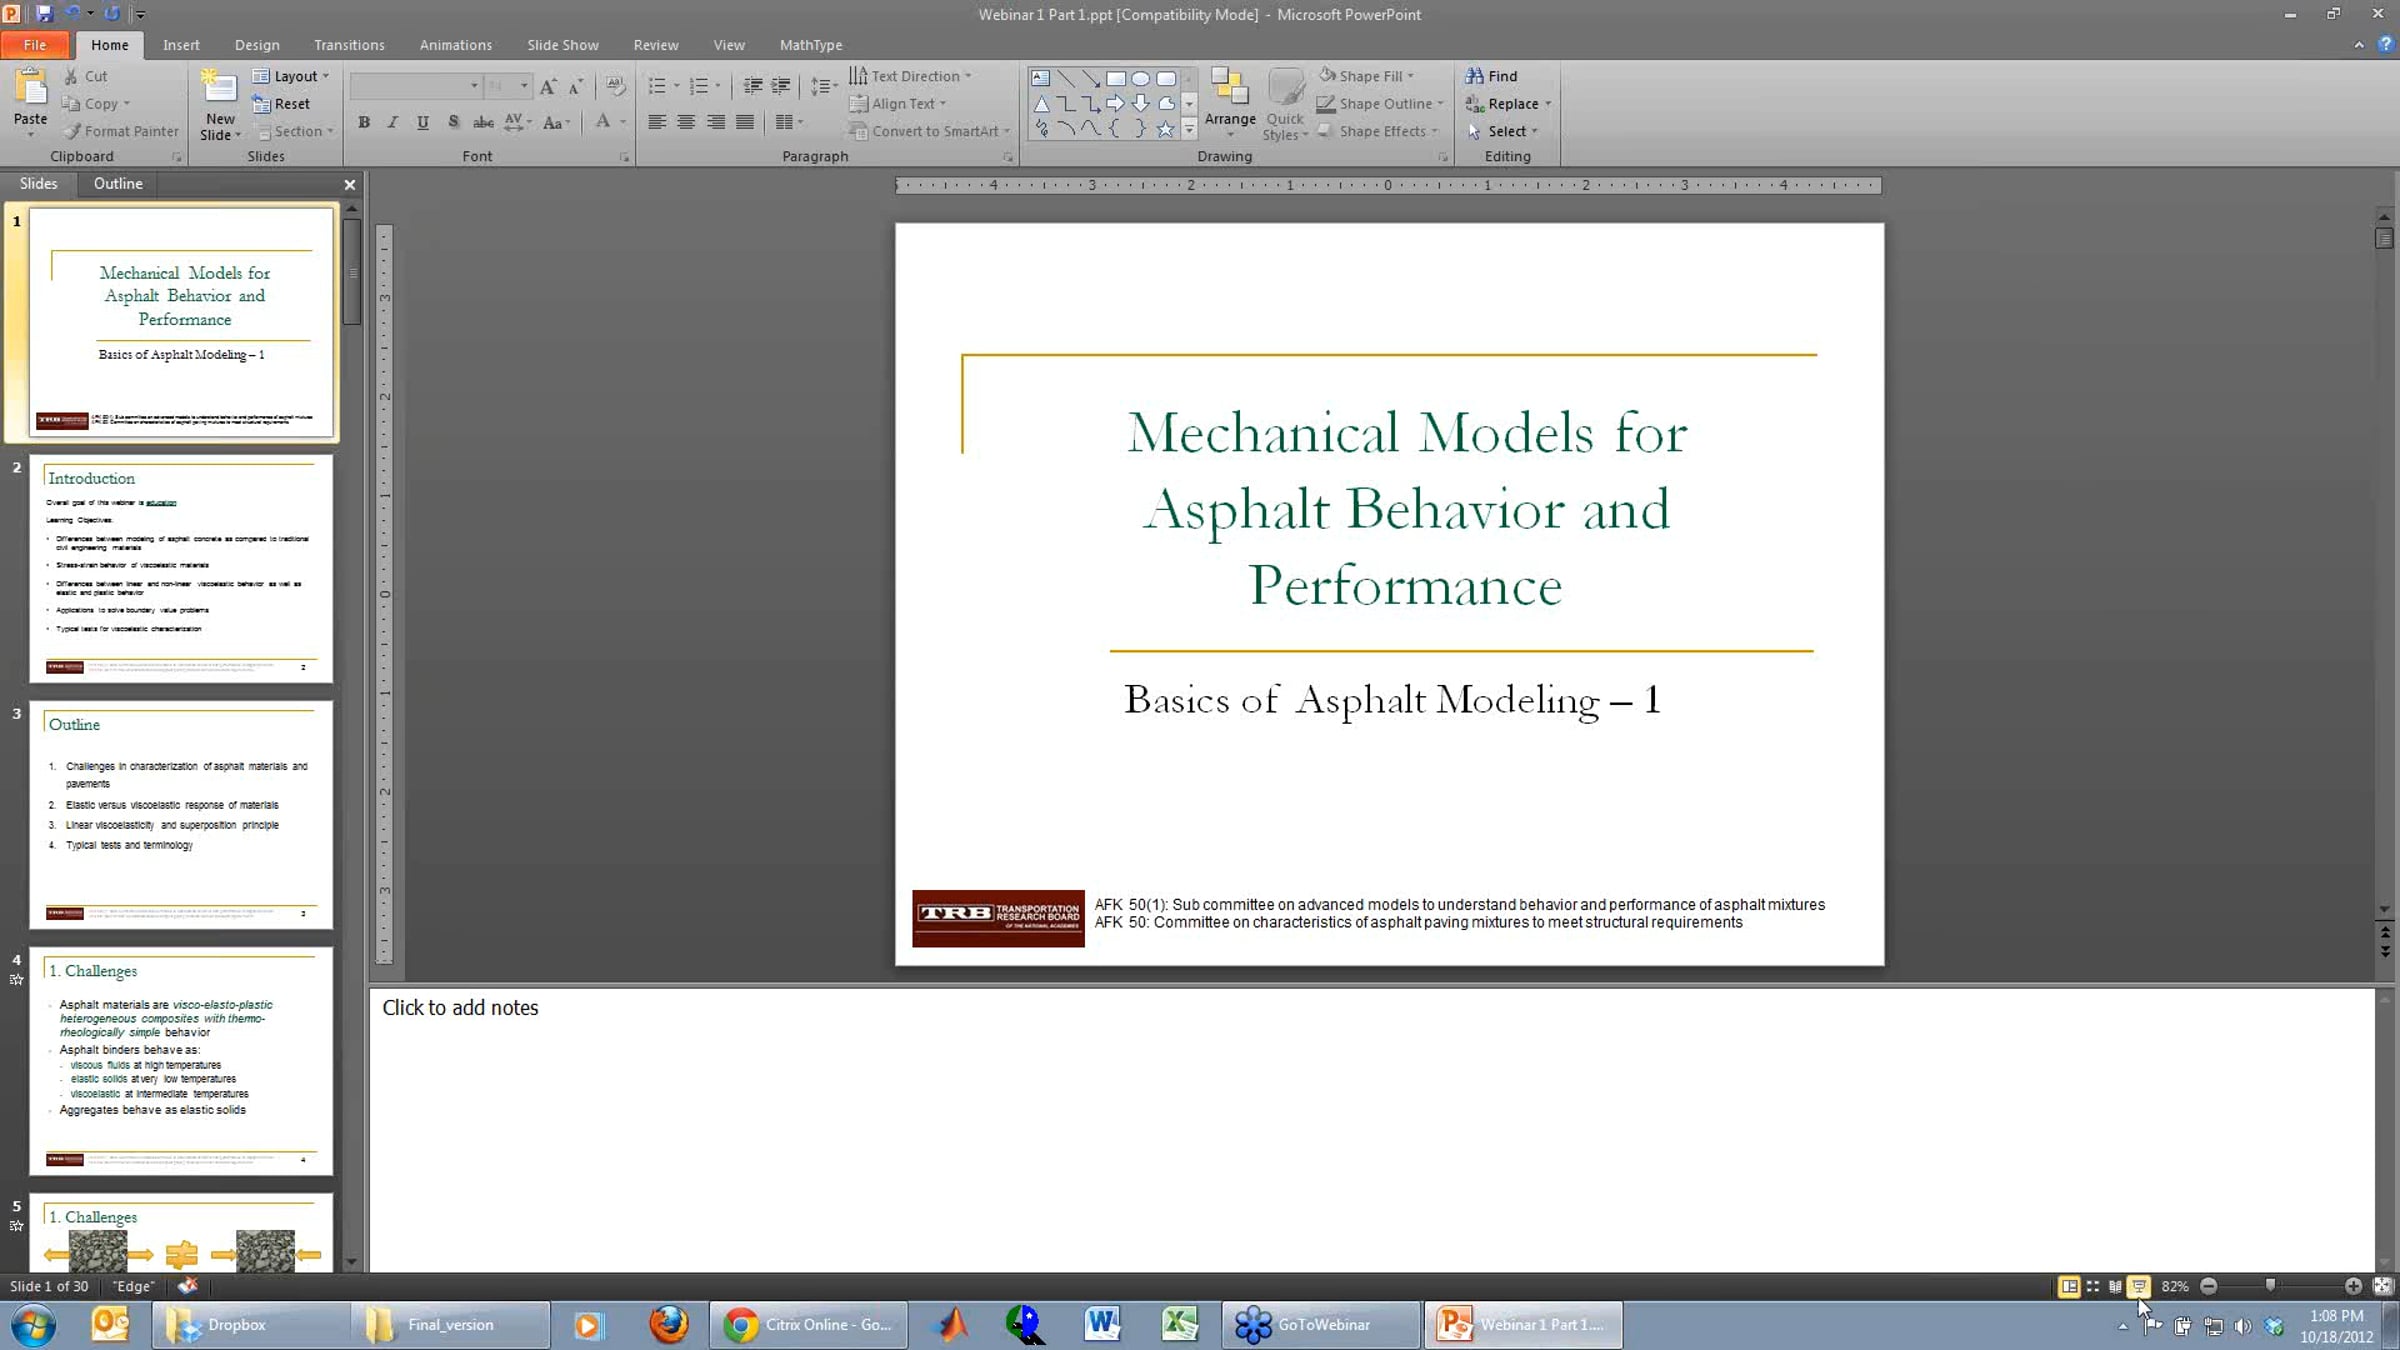The width and height of the screenshot is (2400, 1350).
Task: Toggle Bold formatting
Action: (364, 122)
